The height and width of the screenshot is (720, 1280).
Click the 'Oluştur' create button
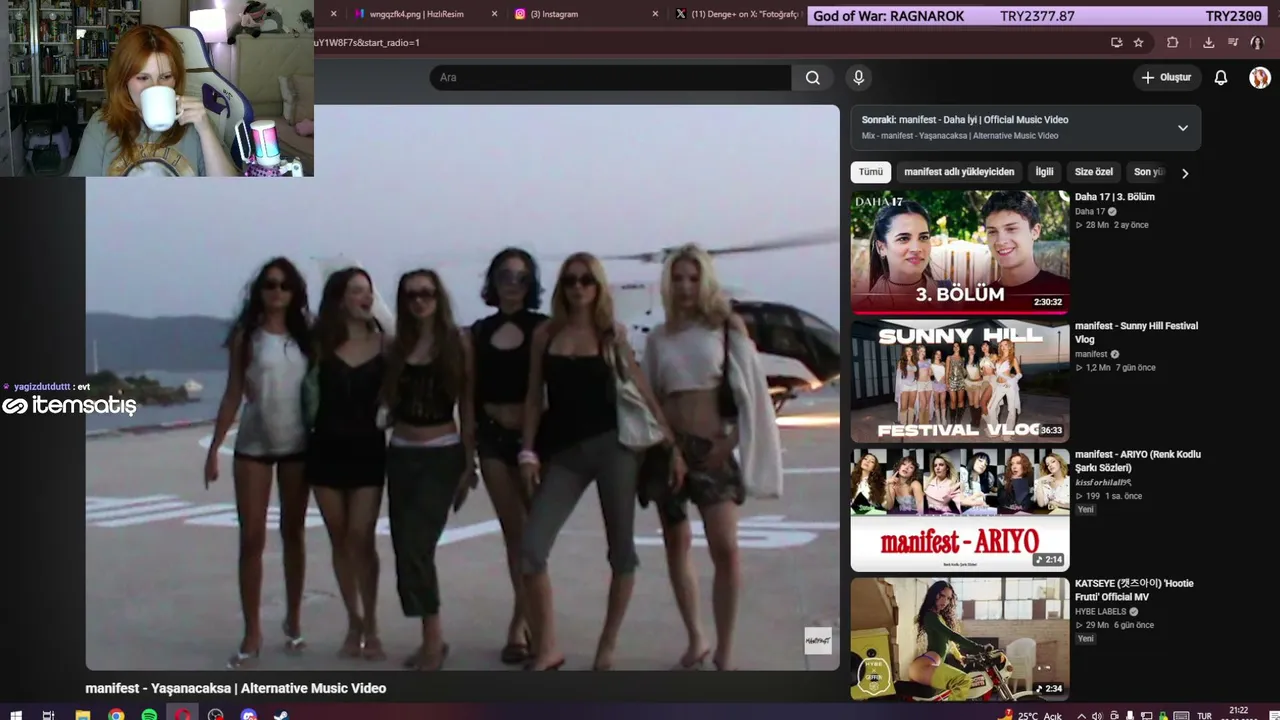coord(1166,78)
